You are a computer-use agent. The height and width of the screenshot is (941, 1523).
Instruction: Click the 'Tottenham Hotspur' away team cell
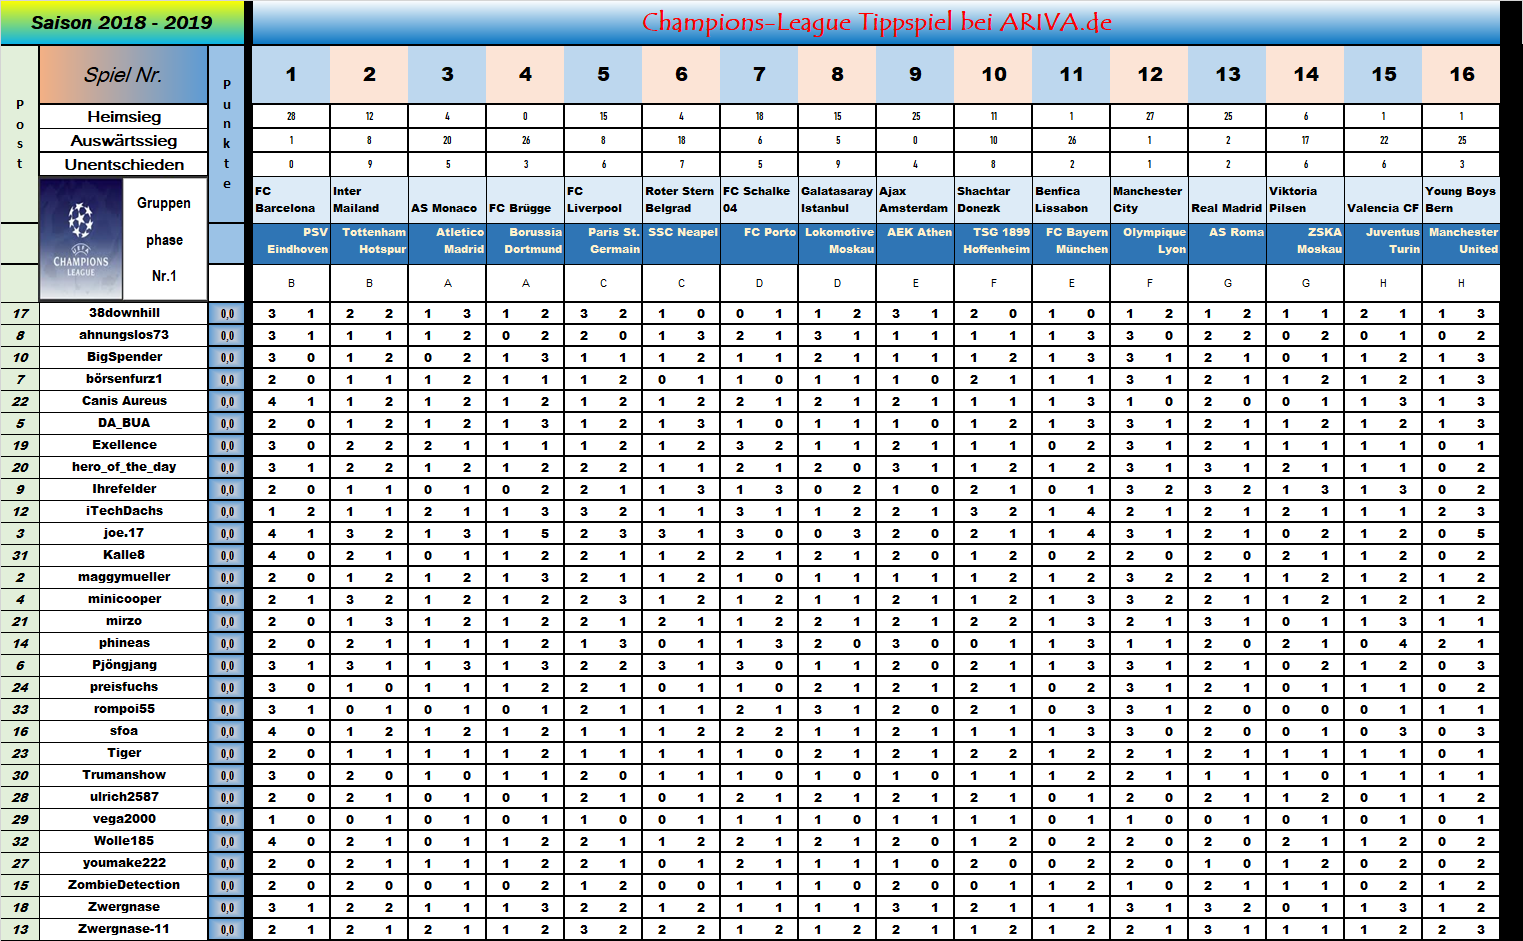tap(369, 244)
